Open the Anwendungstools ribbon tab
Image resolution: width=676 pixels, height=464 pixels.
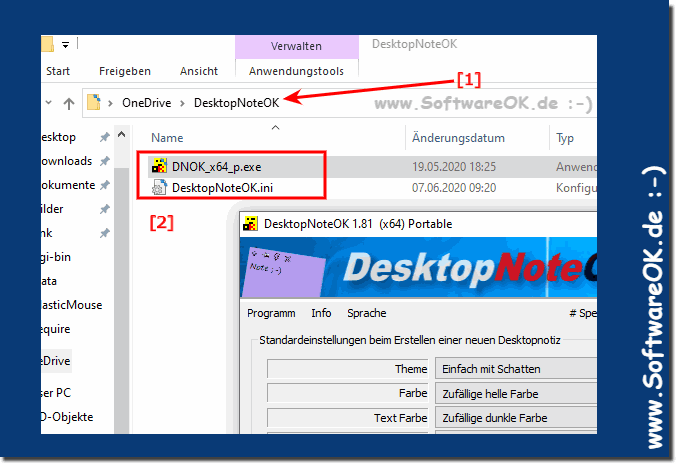pyautogui.click(x=296, y=71)
